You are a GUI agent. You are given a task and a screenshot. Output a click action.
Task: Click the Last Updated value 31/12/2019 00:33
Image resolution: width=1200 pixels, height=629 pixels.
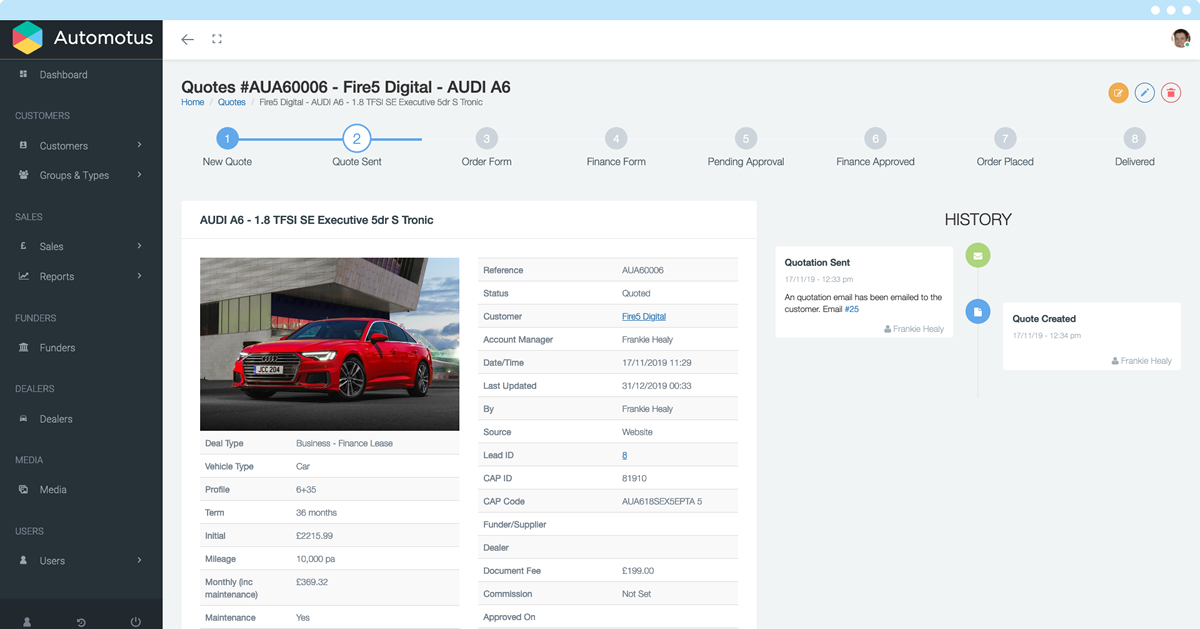coord(656,386)
